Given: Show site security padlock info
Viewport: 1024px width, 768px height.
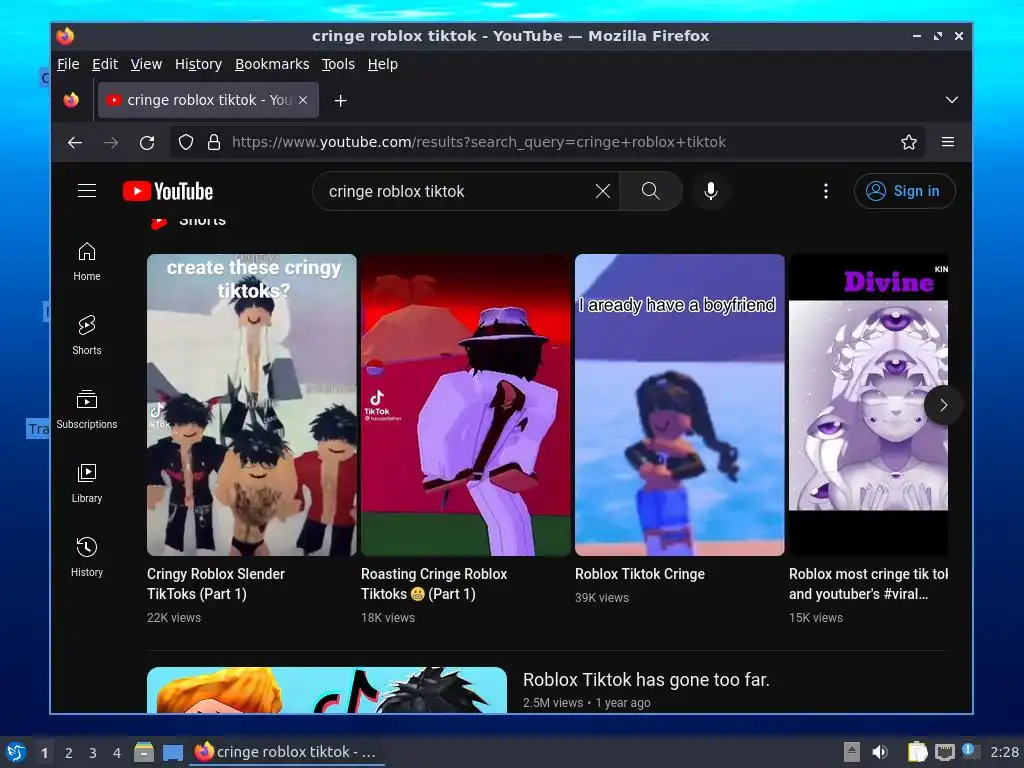Looking at the screenshot, I should click(214, 142).
